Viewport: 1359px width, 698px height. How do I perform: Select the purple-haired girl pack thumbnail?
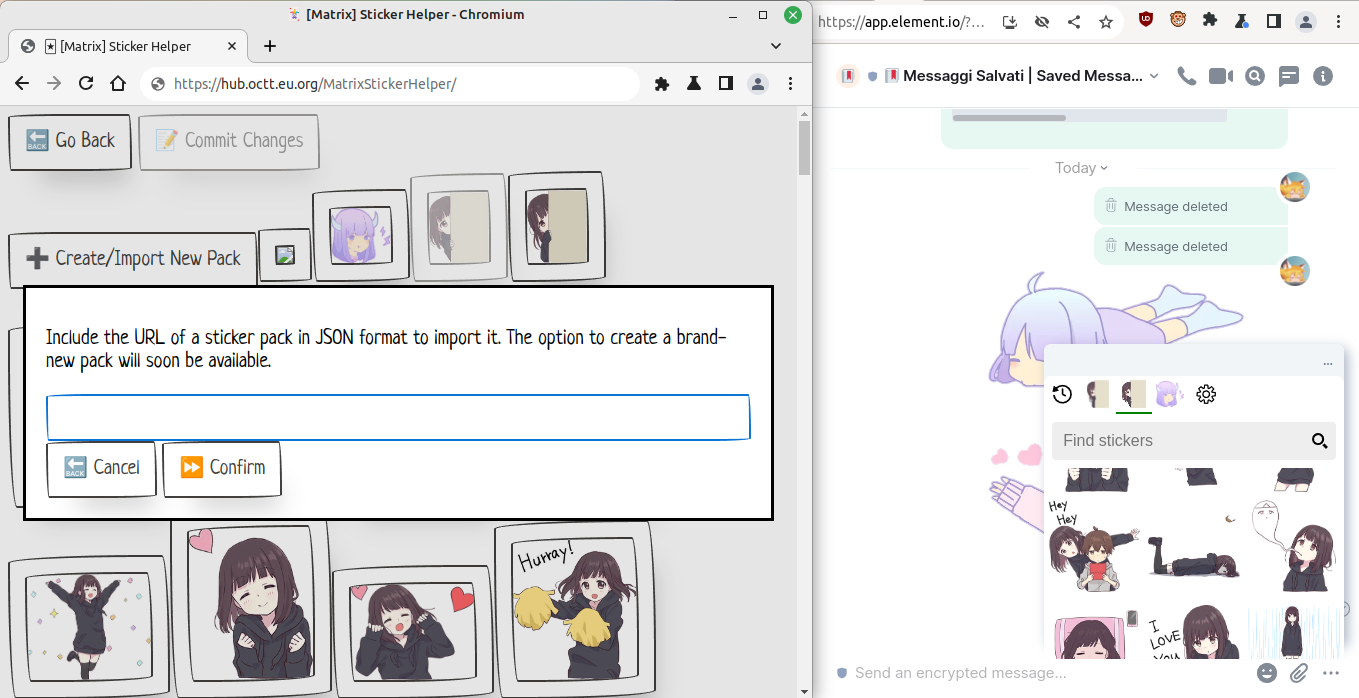point(360,237)
